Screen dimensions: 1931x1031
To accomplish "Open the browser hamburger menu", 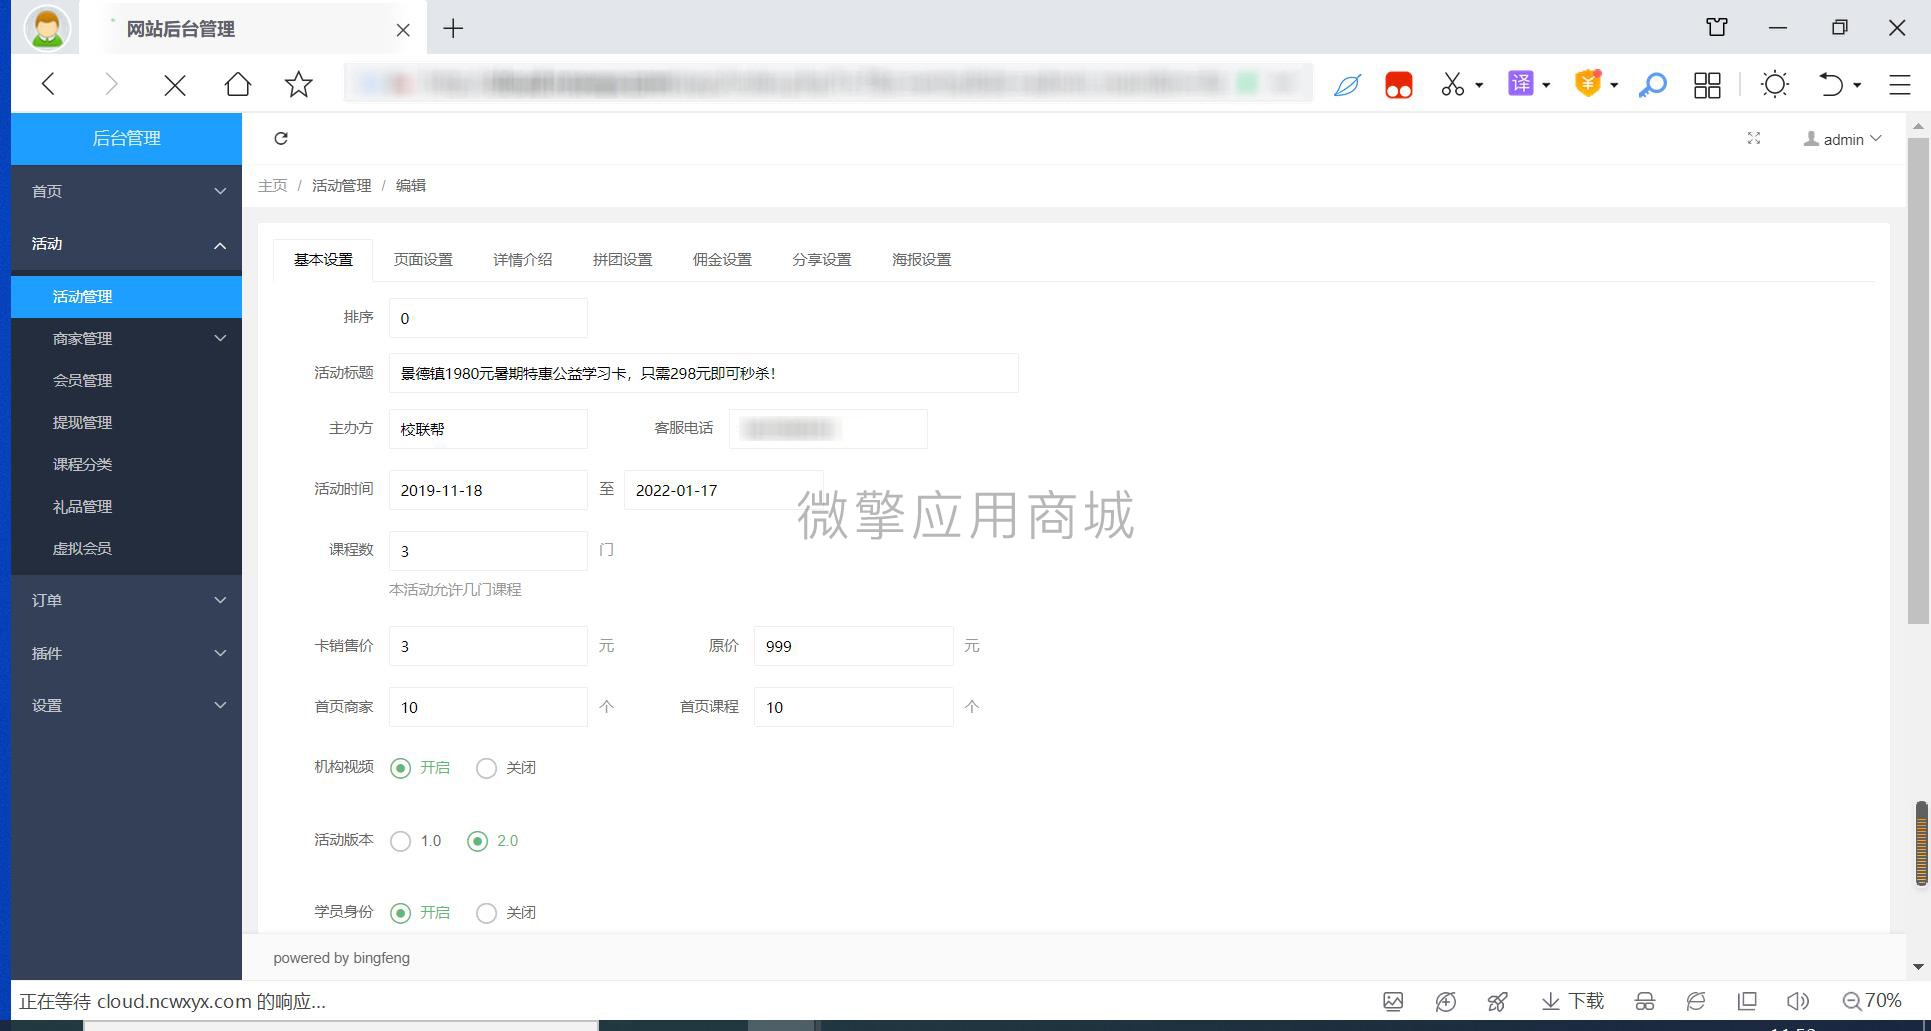I will (x=1900, y=85).
